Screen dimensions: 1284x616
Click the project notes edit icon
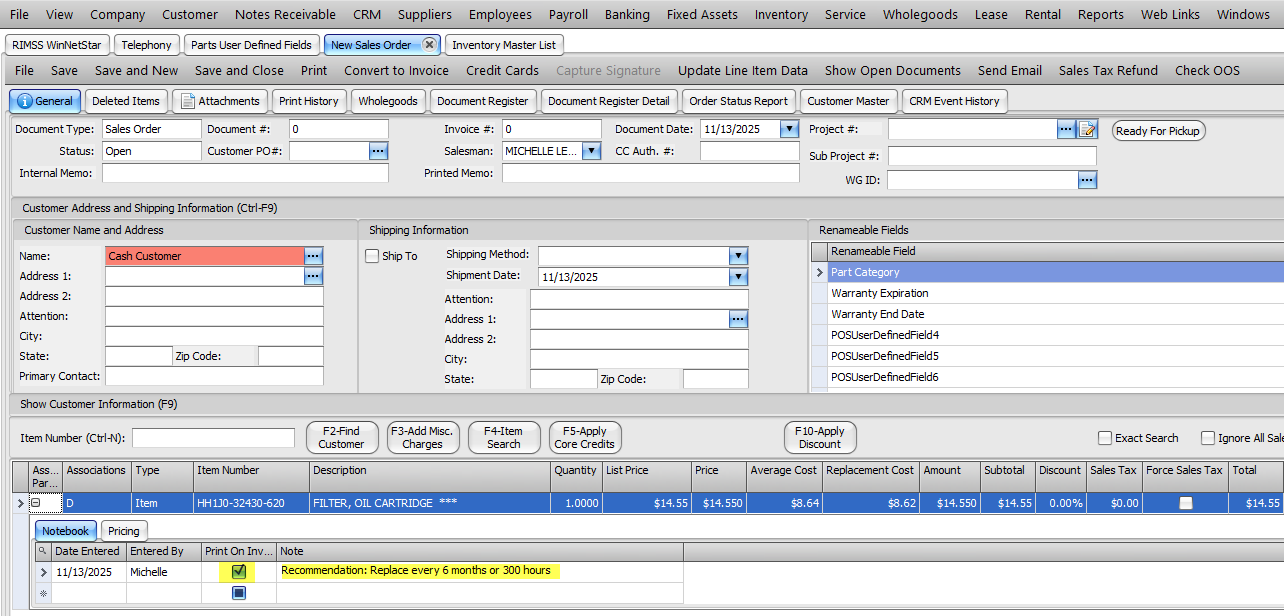pyautogui.click(x=1088, y=130)
